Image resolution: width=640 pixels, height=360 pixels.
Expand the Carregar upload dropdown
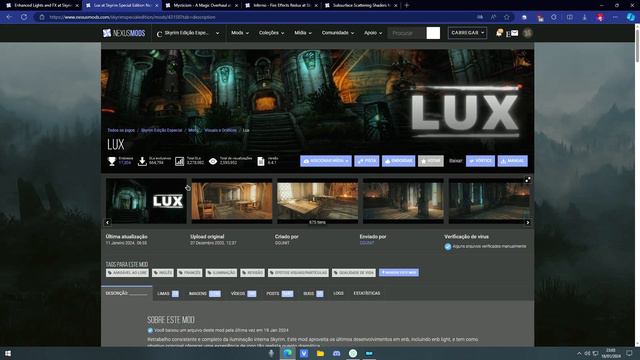[467, 33]
